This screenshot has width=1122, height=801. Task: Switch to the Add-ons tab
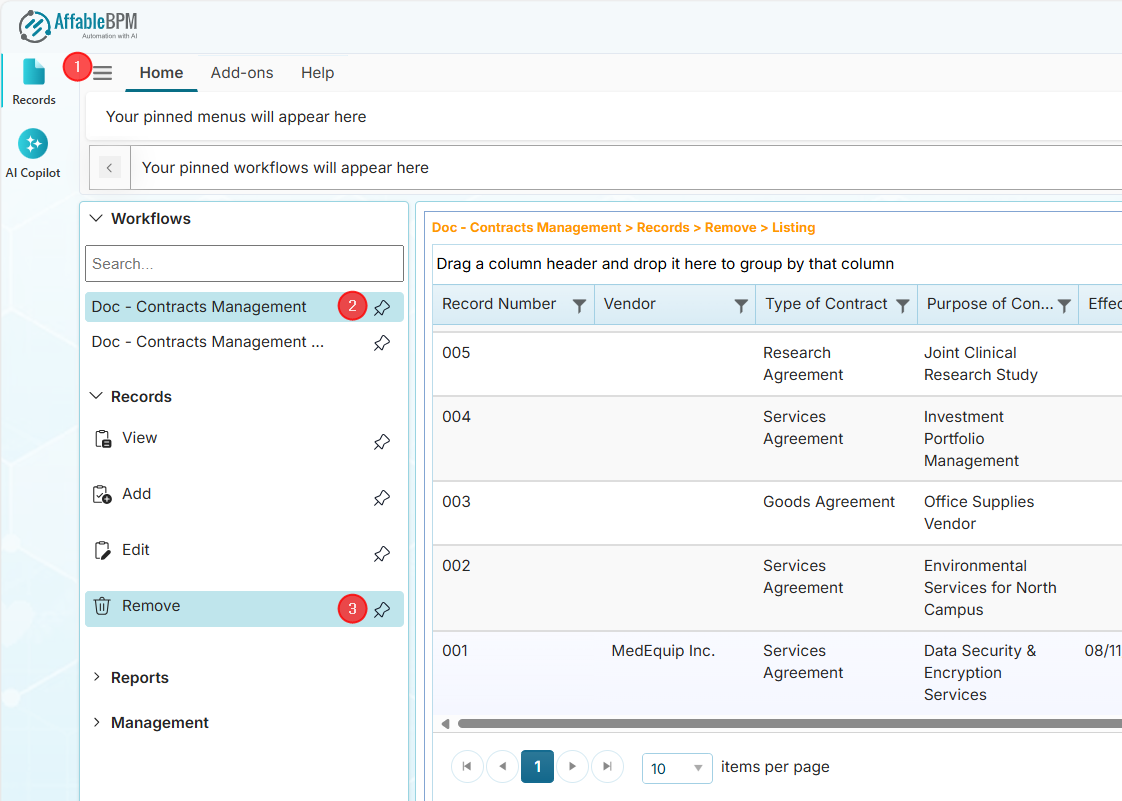pyautogui.click(x=242, y=73)
